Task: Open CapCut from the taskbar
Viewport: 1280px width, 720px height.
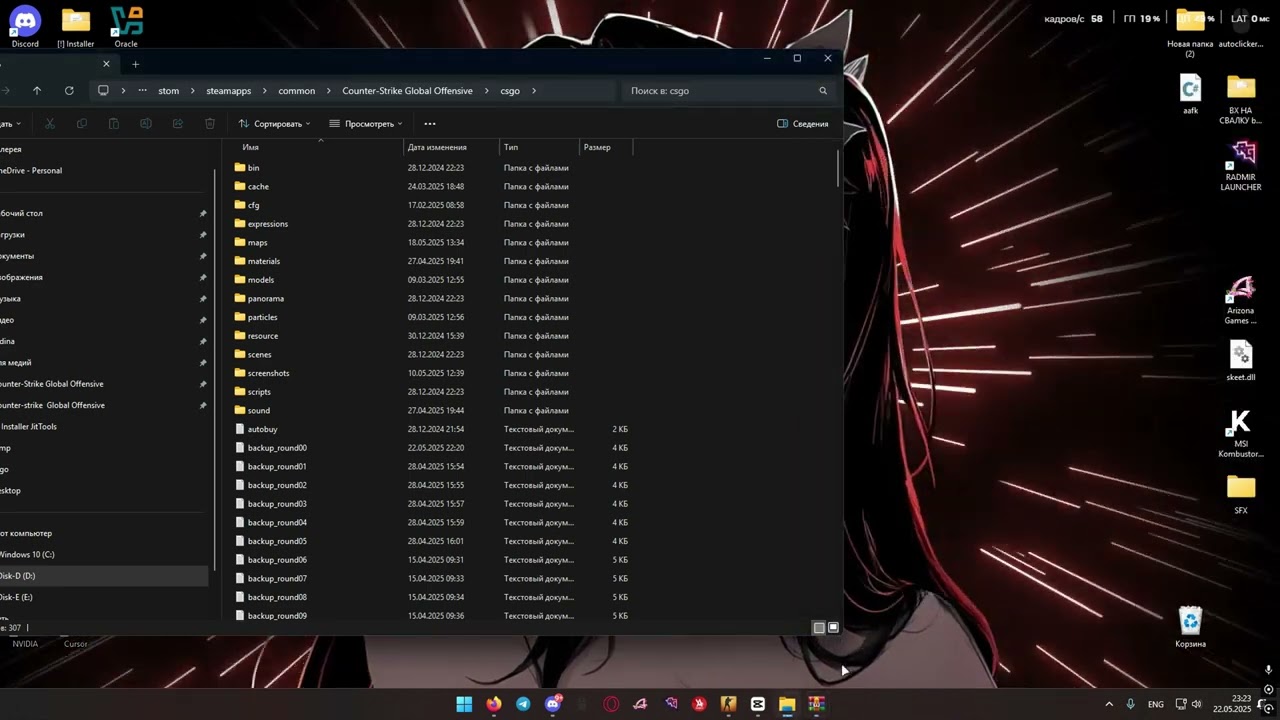Action: click(758, 704)
